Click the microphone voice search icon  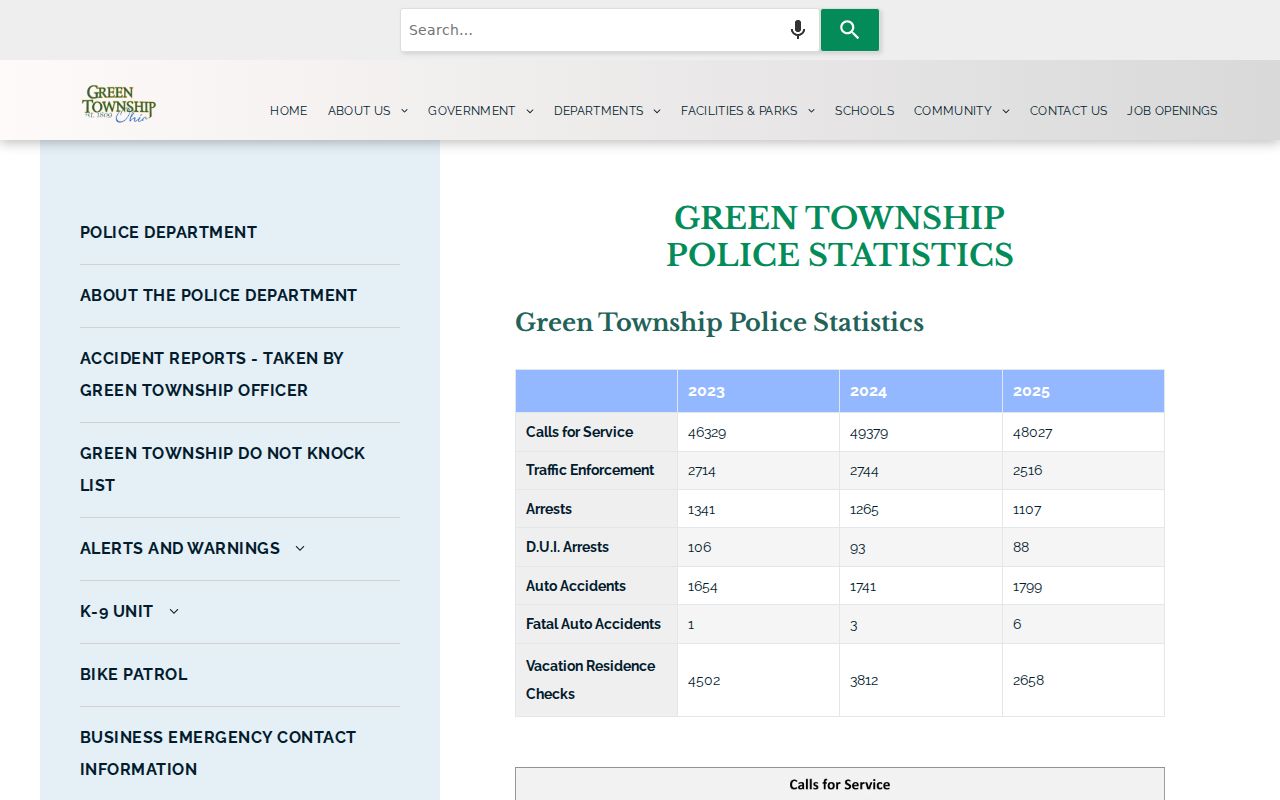pyautogui.click(x=797, y=30)
